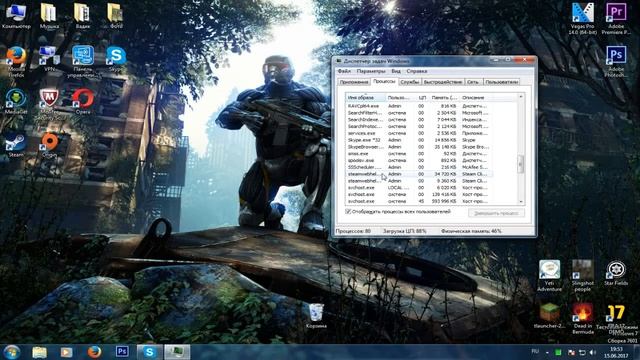The image size is (640, 360).
Task: Show hidden tray icons arrow
Action: point(547,353)
